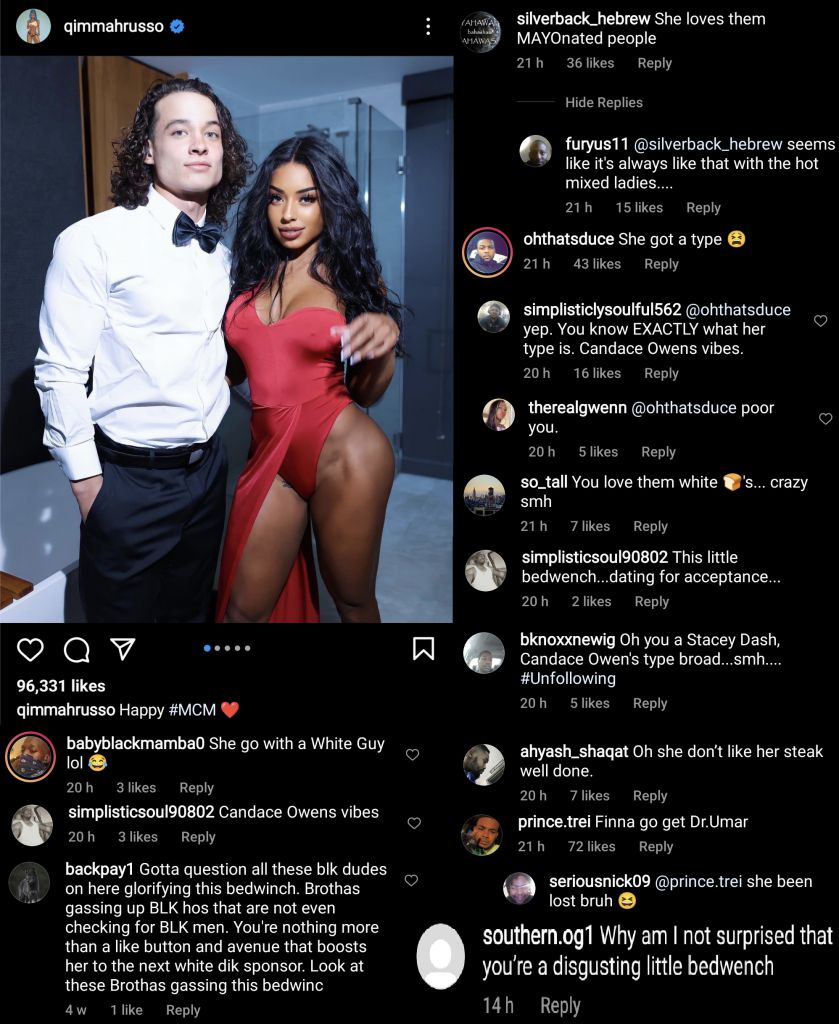The width and height of the screenshot is (839, 1024).
Task: Reply to prince.trei's comment
Action: pos(656,846)
